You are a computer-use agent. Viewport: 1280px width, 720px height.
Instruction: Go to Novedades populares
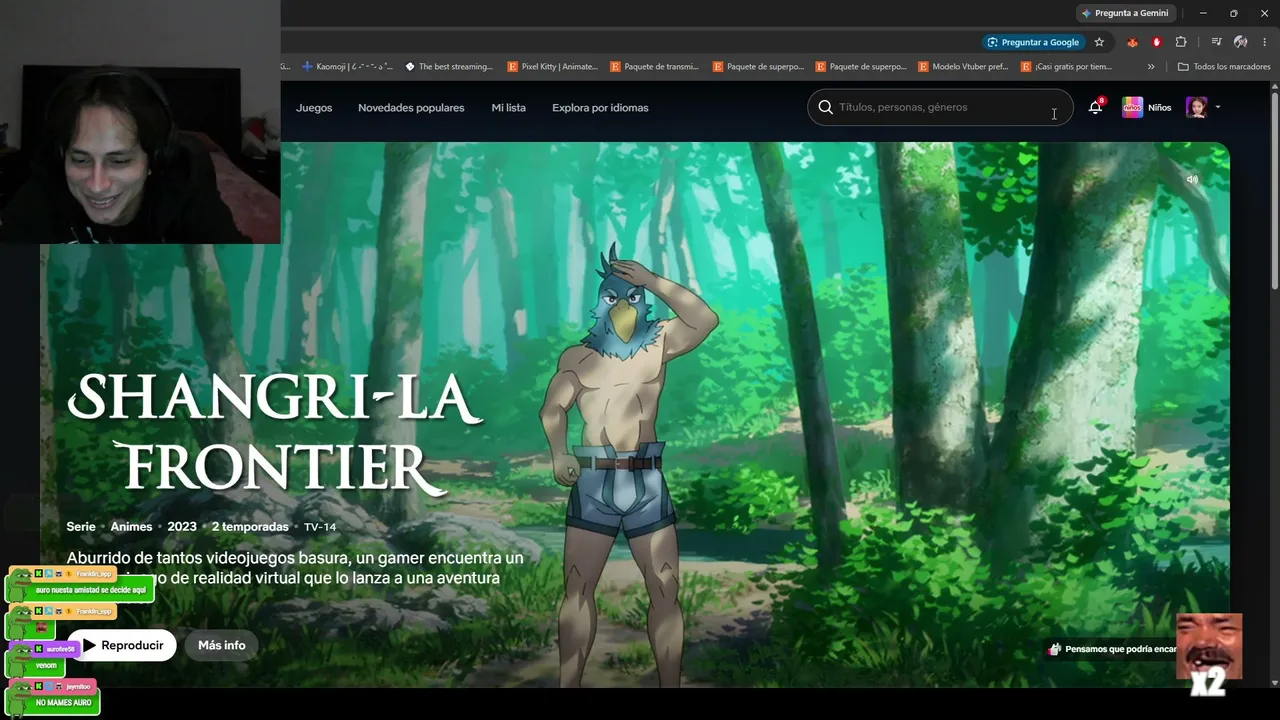point(411,108)
